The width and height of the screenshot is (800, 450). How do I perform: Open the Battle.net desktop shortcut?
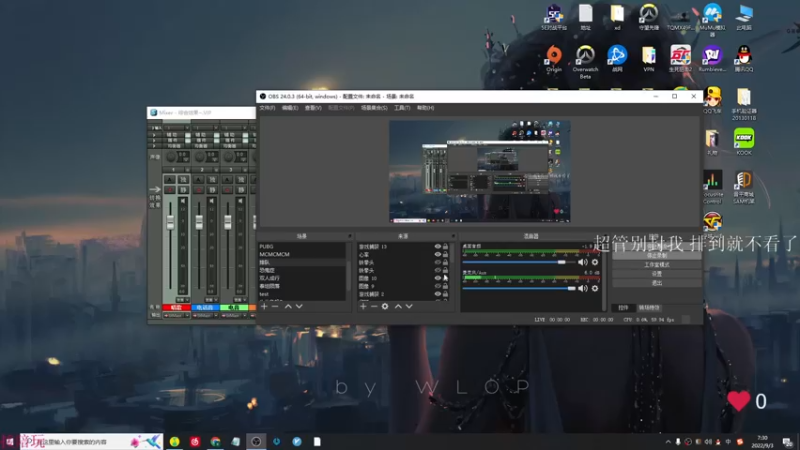pyautogui.click(x=617, y=59)
